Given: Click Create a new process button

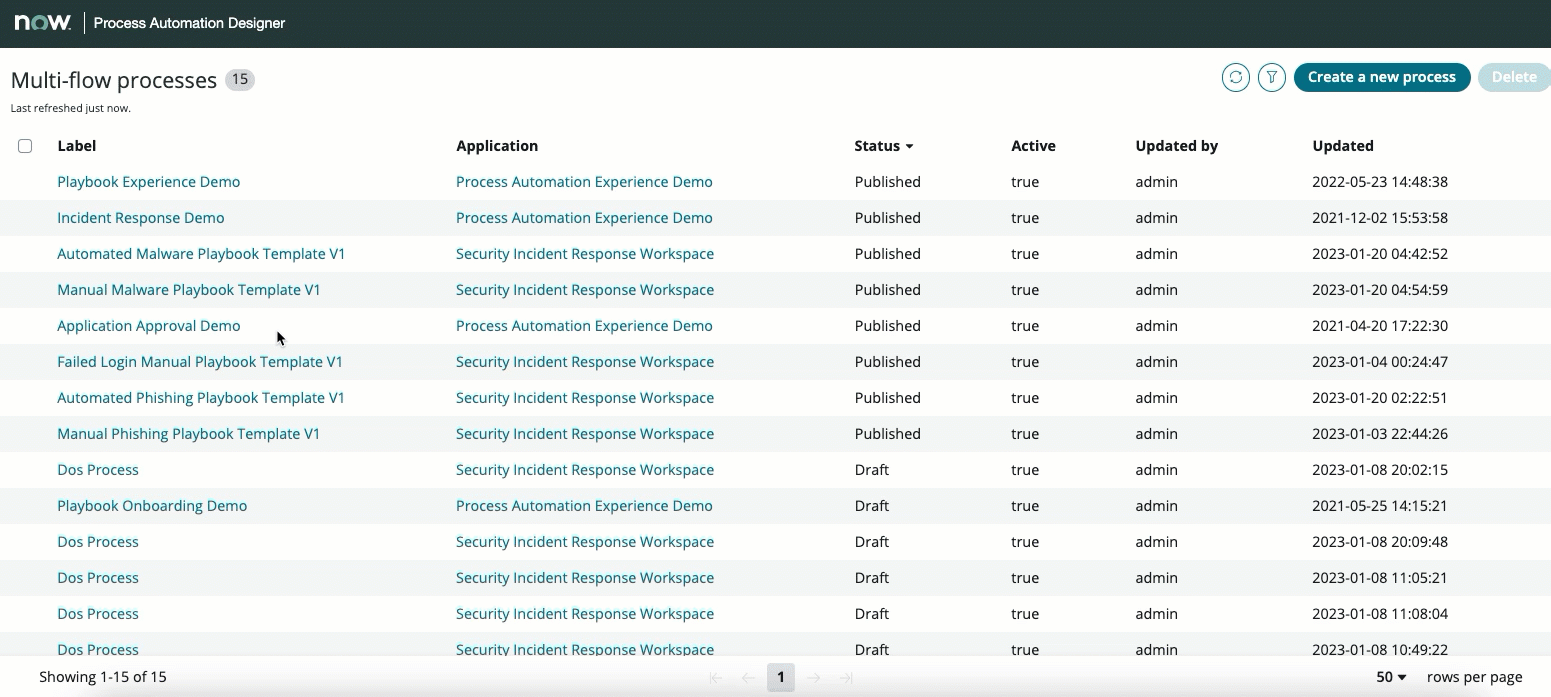Looking at the screenshot, I should click(x=1382, y=77).
